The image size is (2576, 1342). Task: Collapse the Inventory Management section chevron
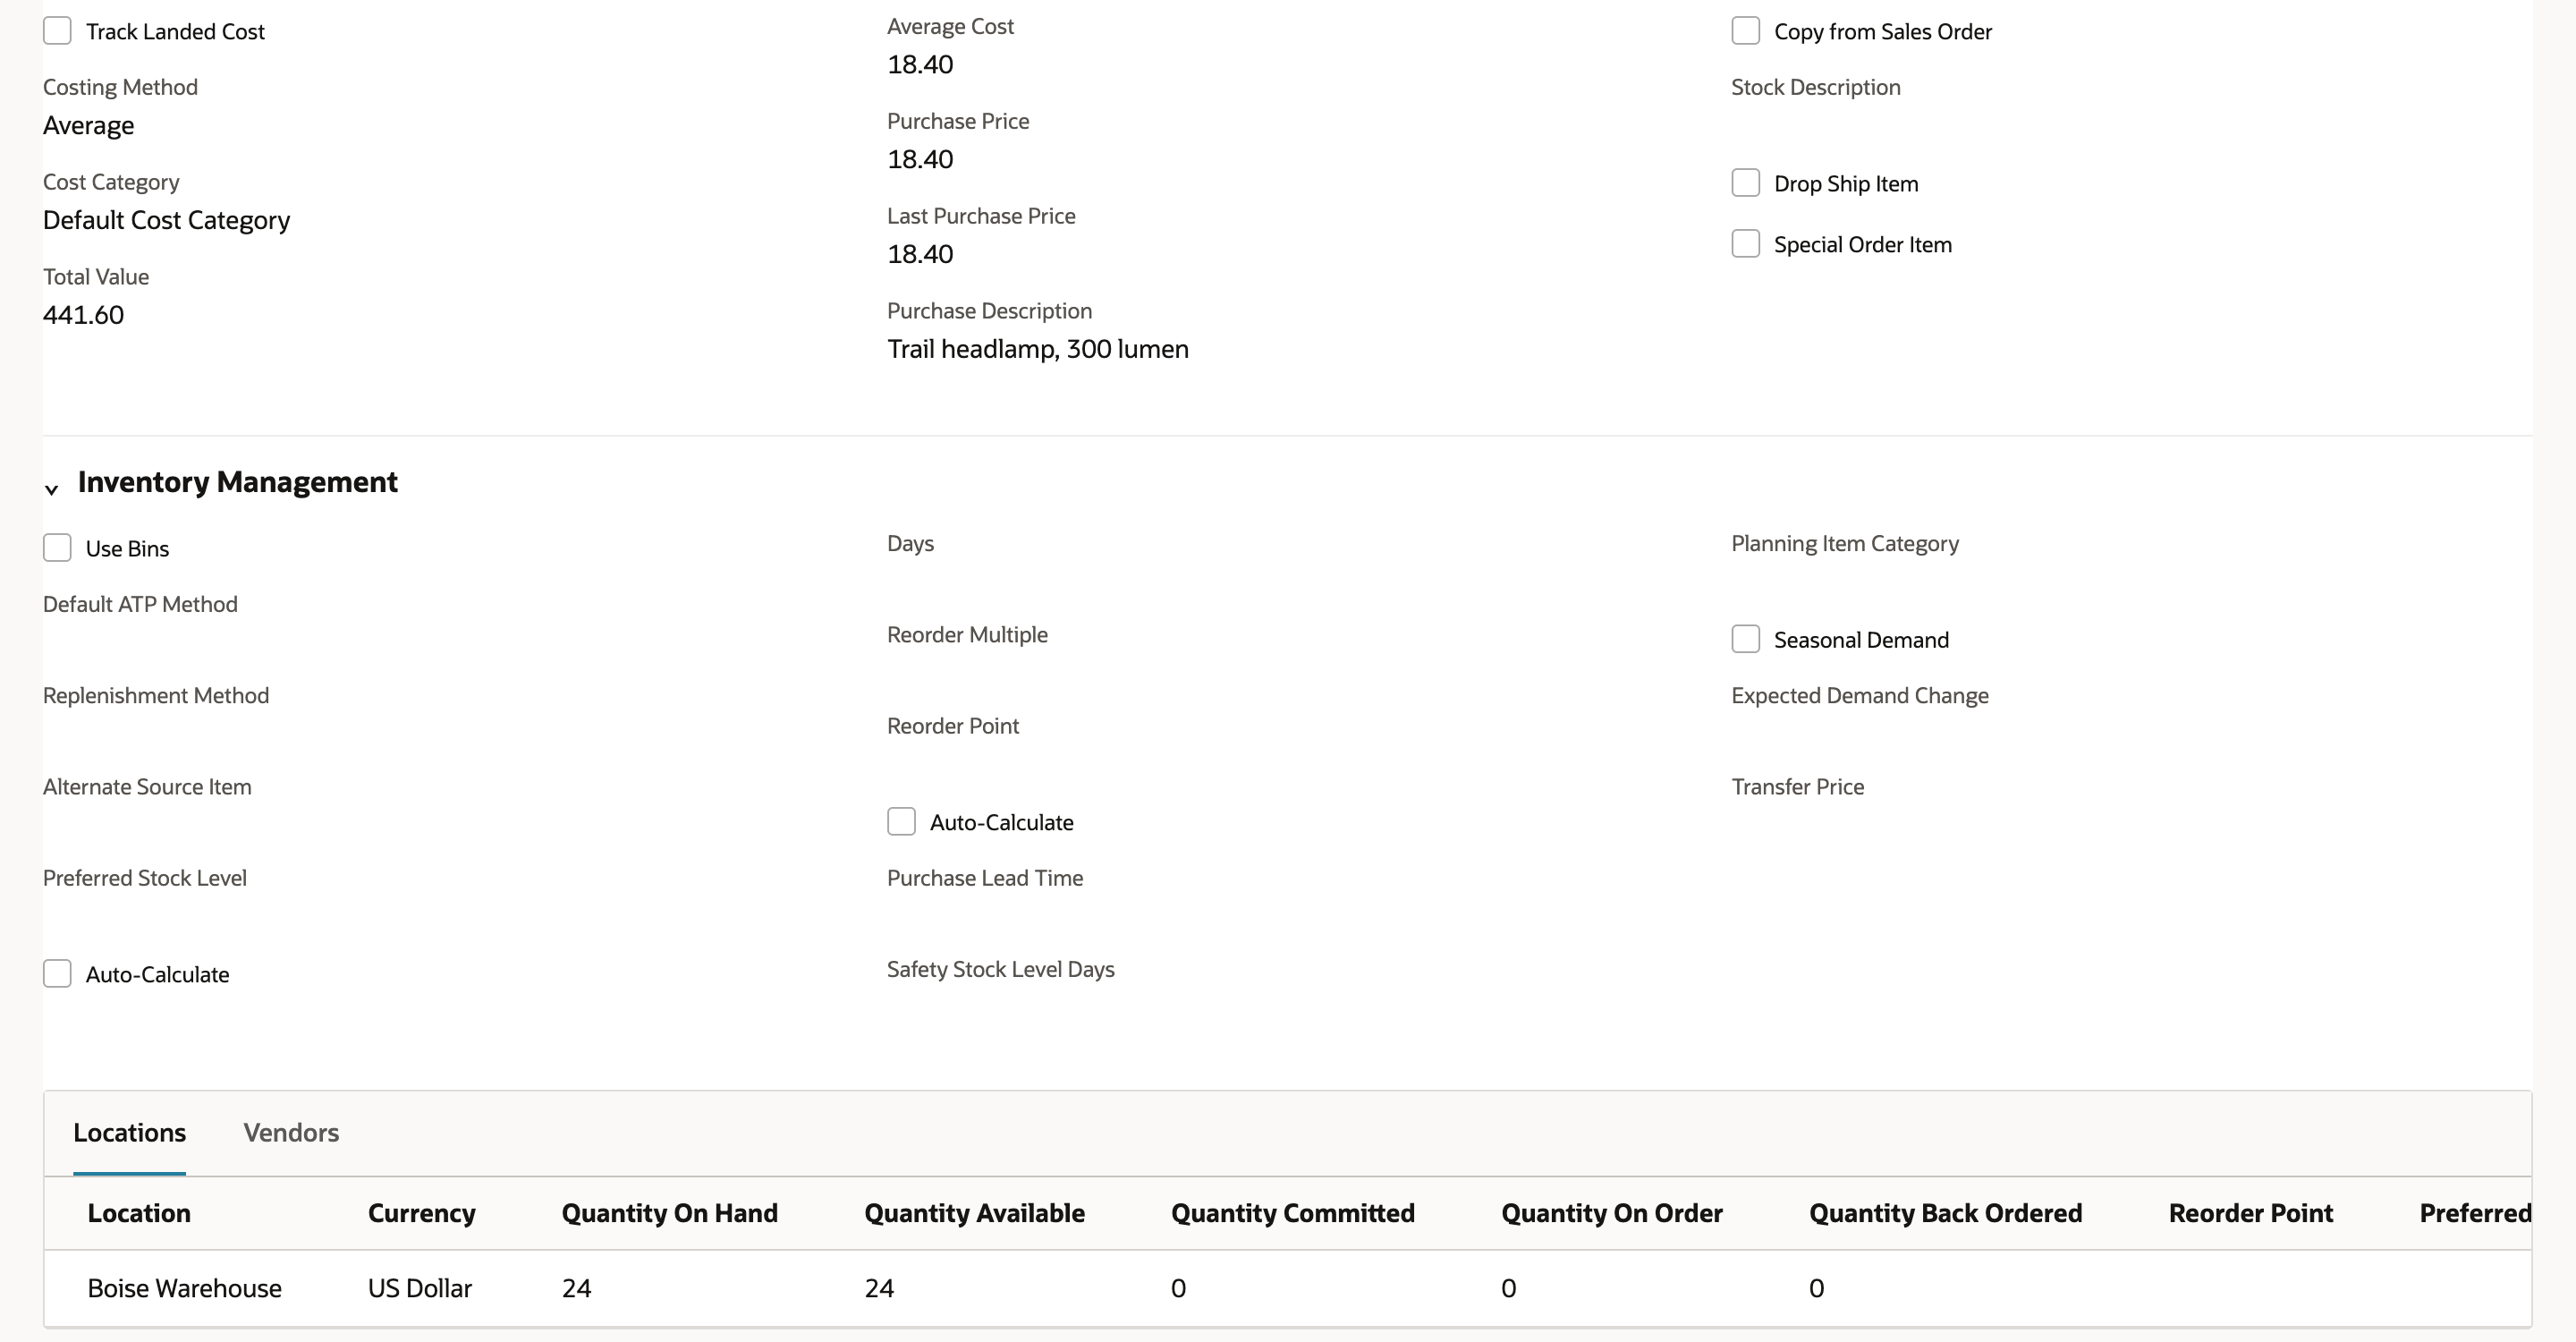pos(52,489)
